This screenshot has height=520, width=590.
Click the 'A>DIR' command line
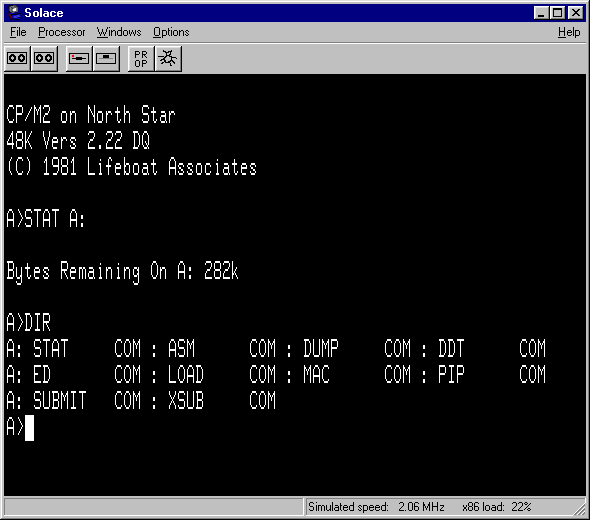click(28, 322)
